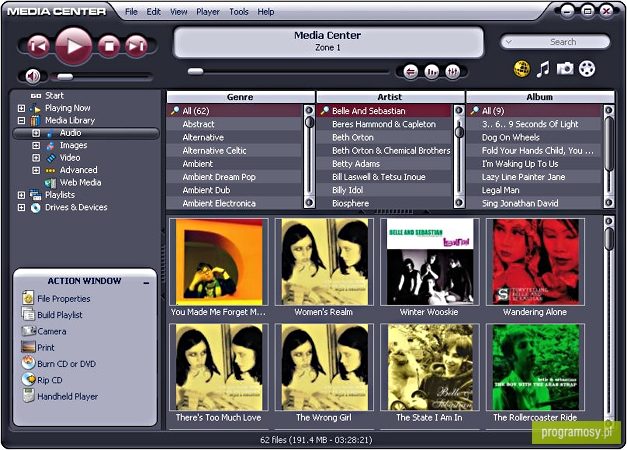
Task: Expand the Playing Now node
Action: tap(22, 108)
